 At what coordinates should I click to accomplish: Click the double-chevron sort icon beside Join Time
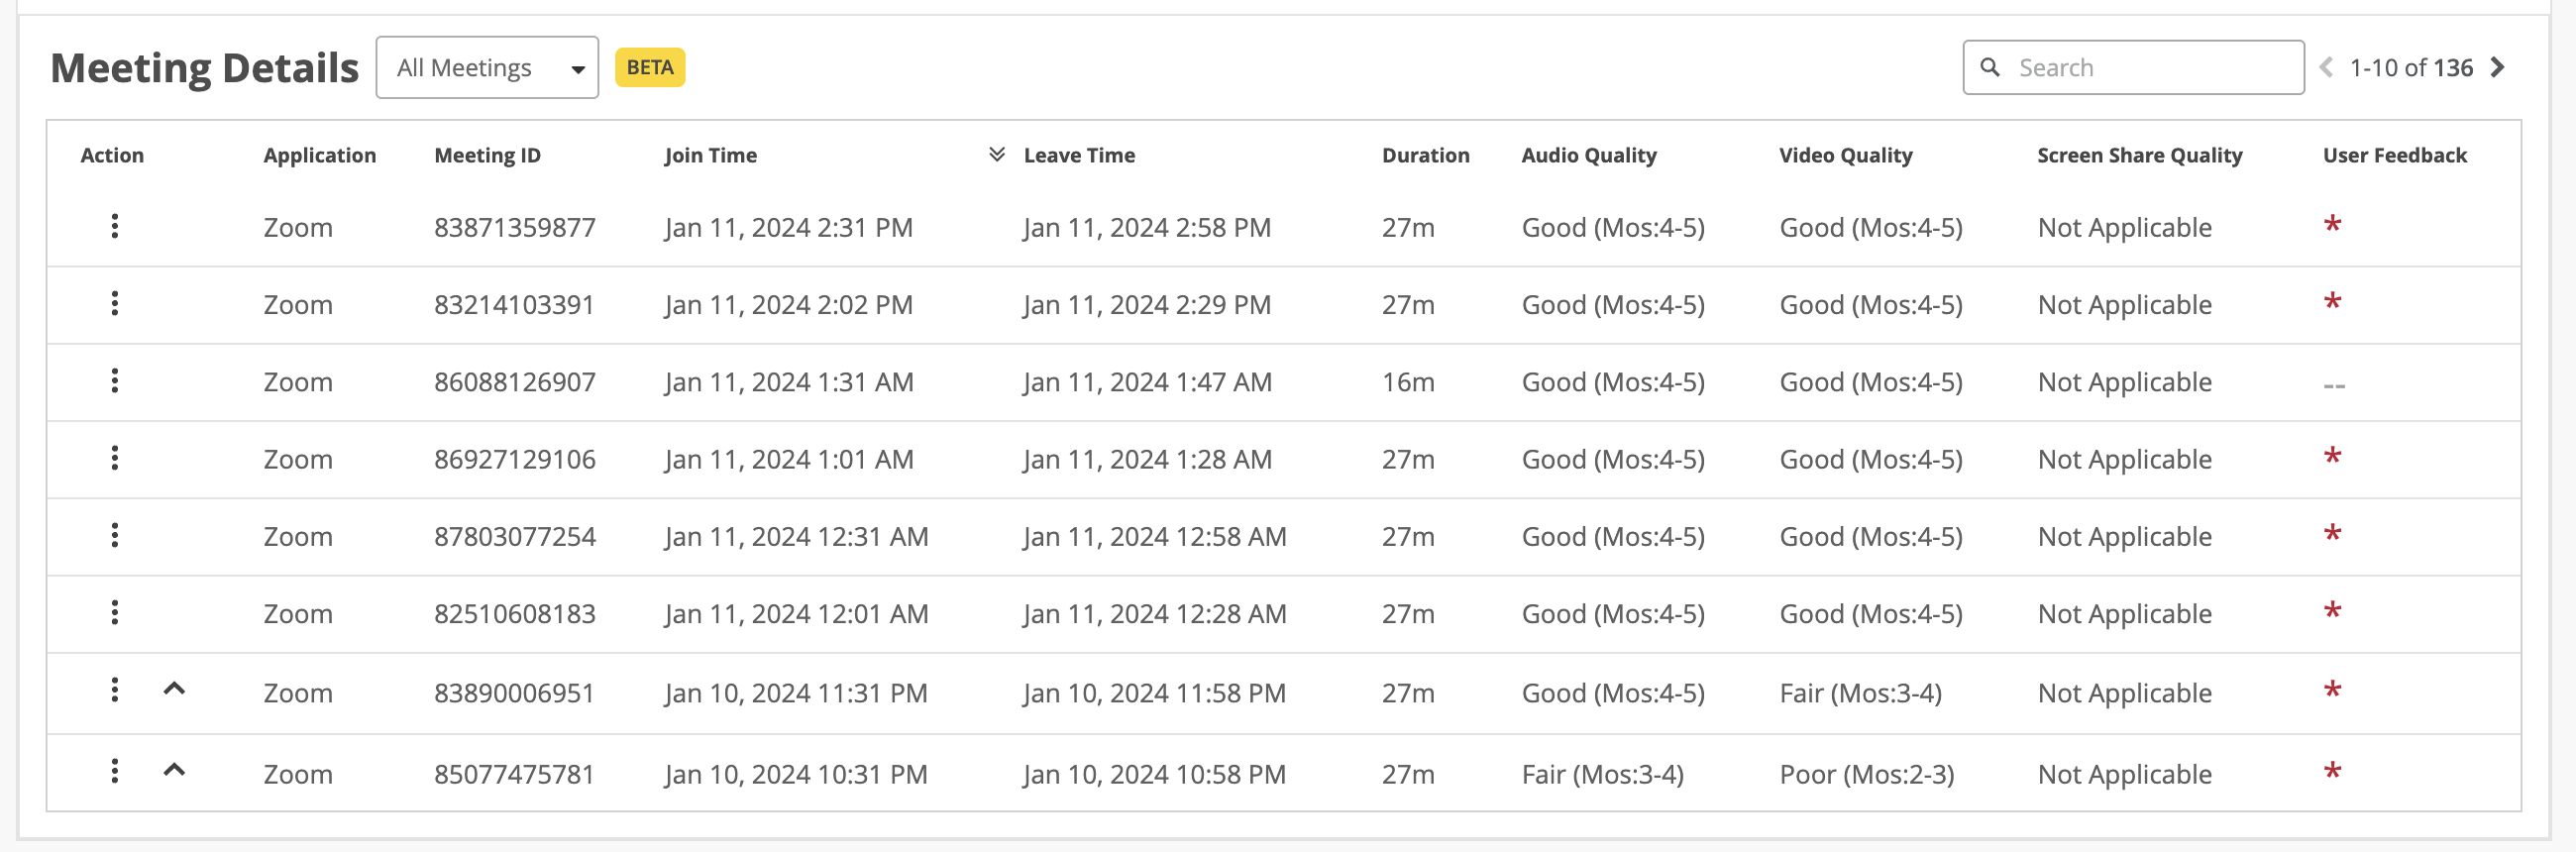[x=996, y=155]
